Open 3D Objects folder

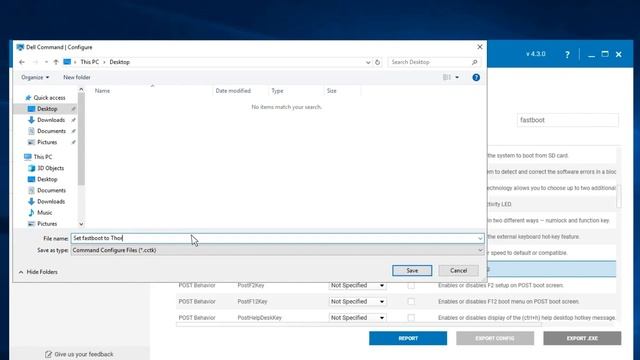click(50, 168)
